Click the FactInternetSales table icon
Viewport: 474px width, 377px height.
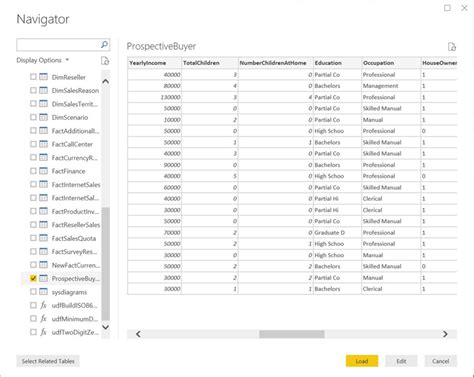point(43,184)
